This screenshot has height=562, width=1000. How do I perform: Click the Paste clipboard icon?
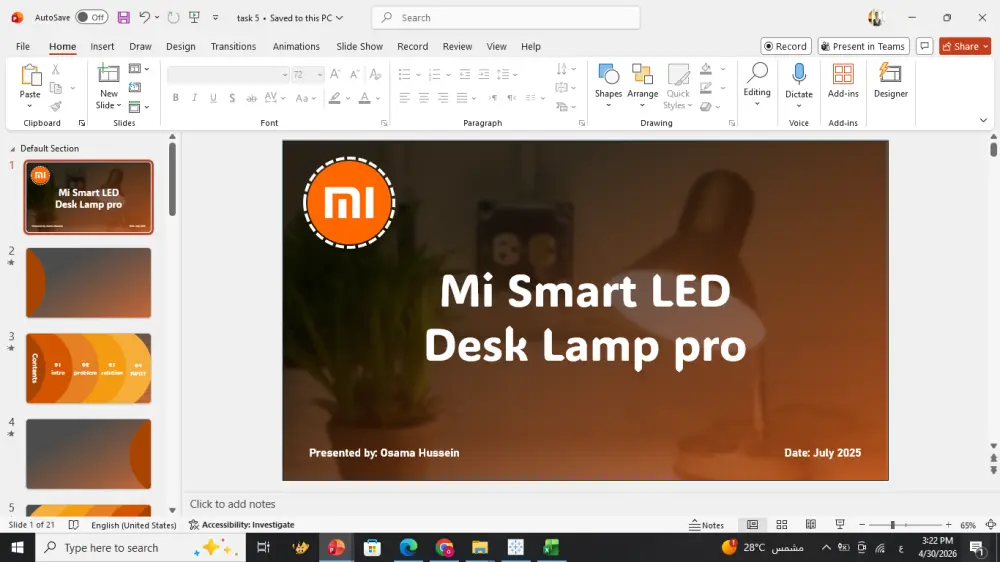[x=30, y=75]
